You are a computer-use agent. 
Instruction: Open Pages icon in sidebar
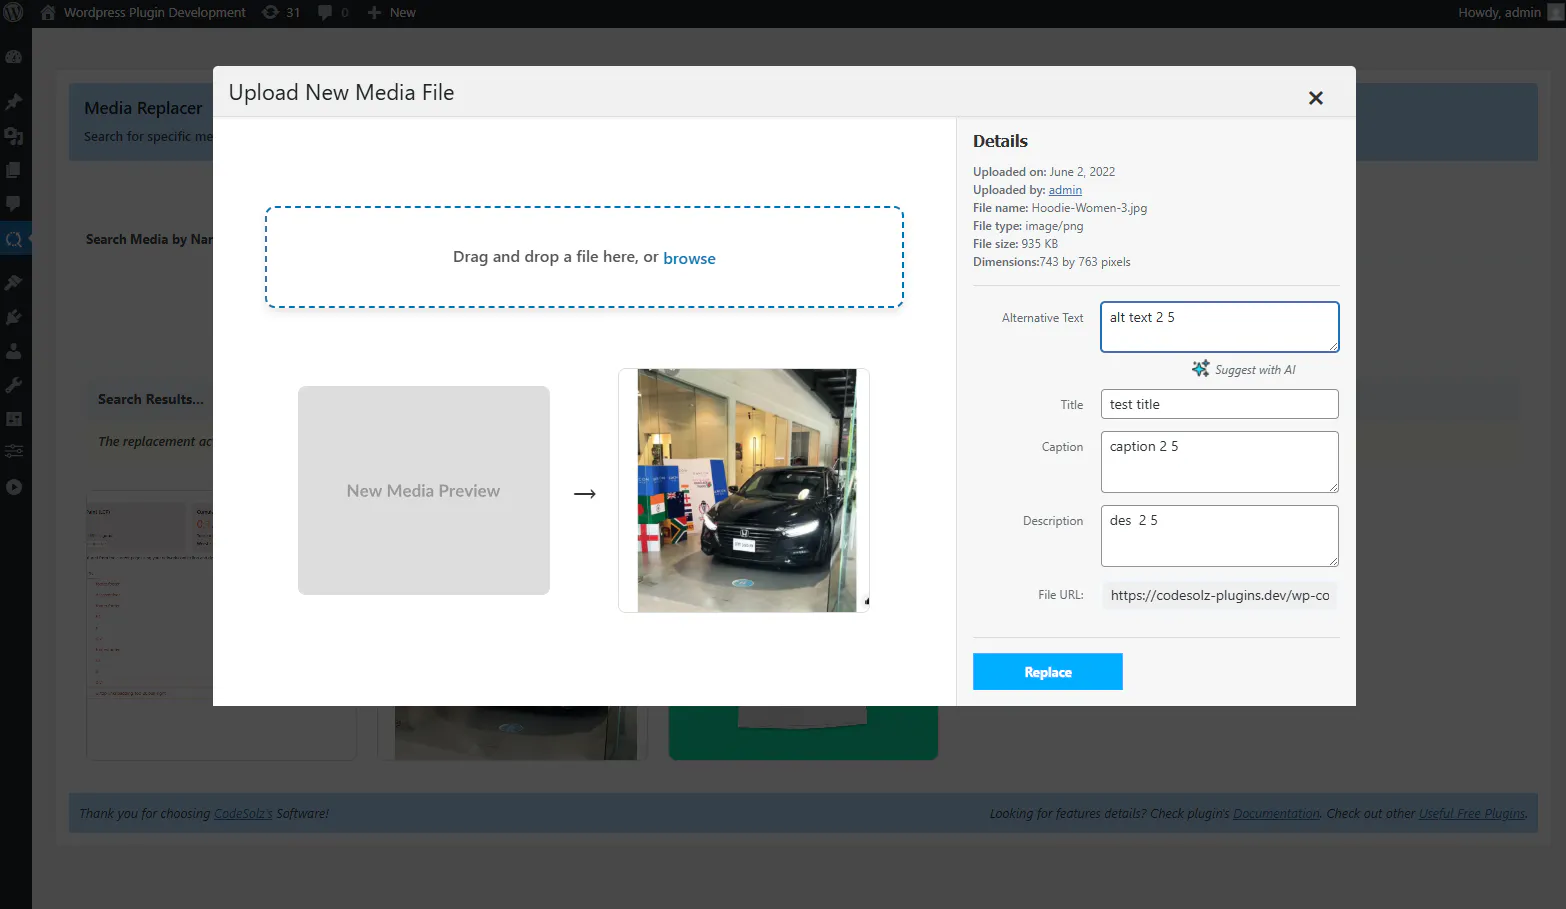tap(14, 170)
